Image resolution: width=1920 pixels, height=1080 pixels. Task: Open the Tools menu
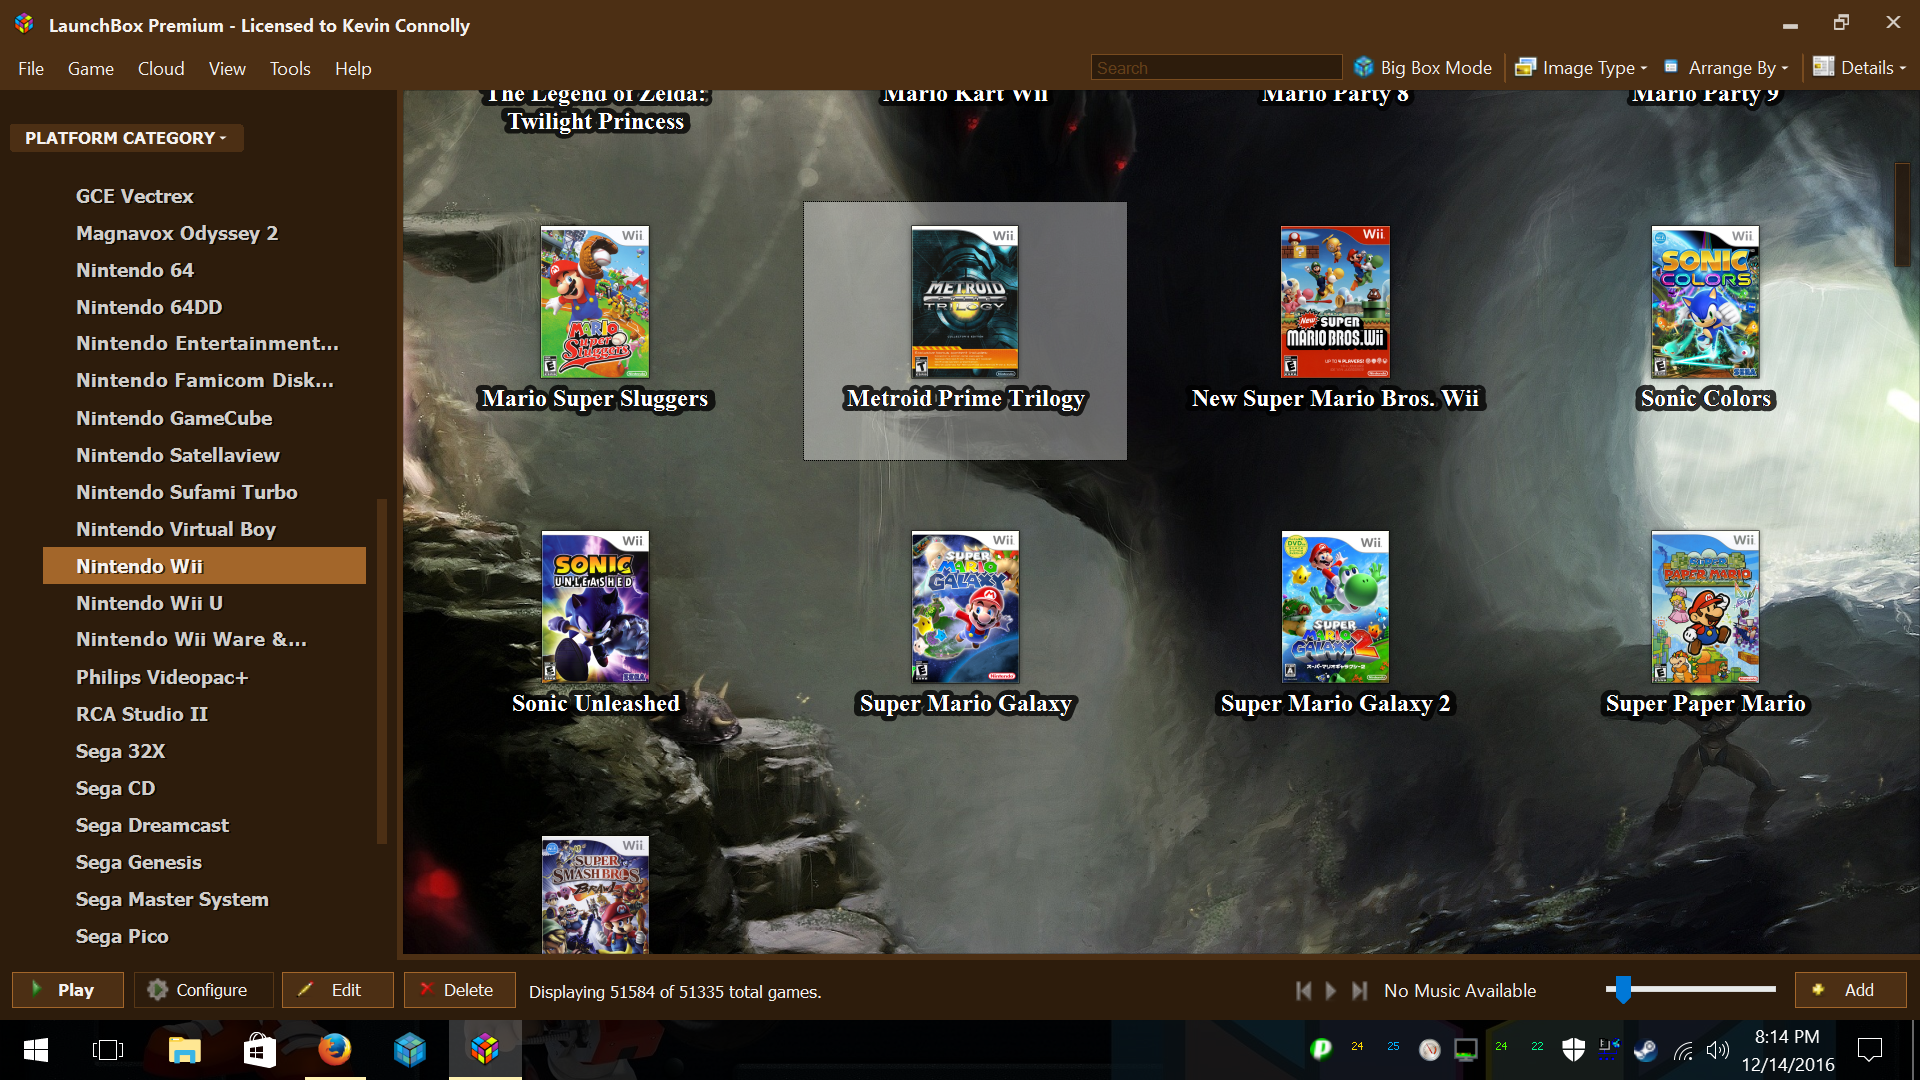(x=290, y=68)
